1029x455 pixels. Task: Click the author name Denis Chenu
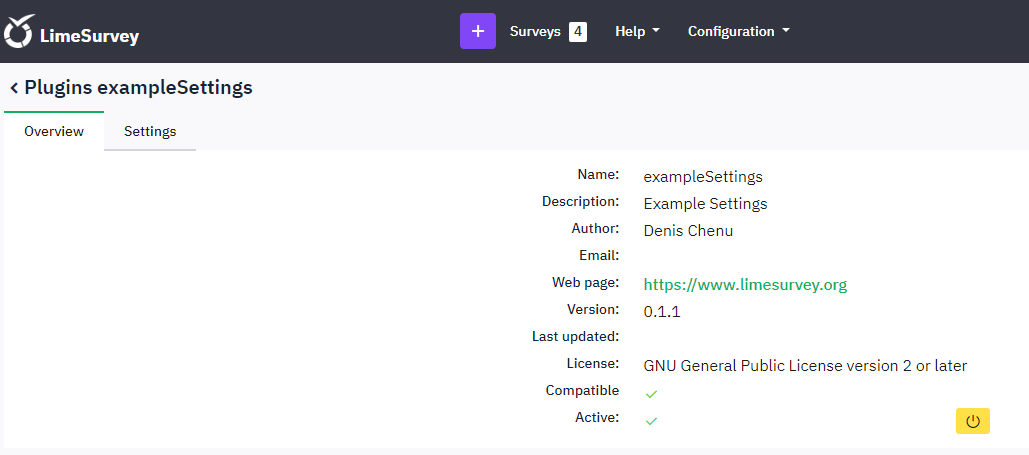tap(688, 231)
